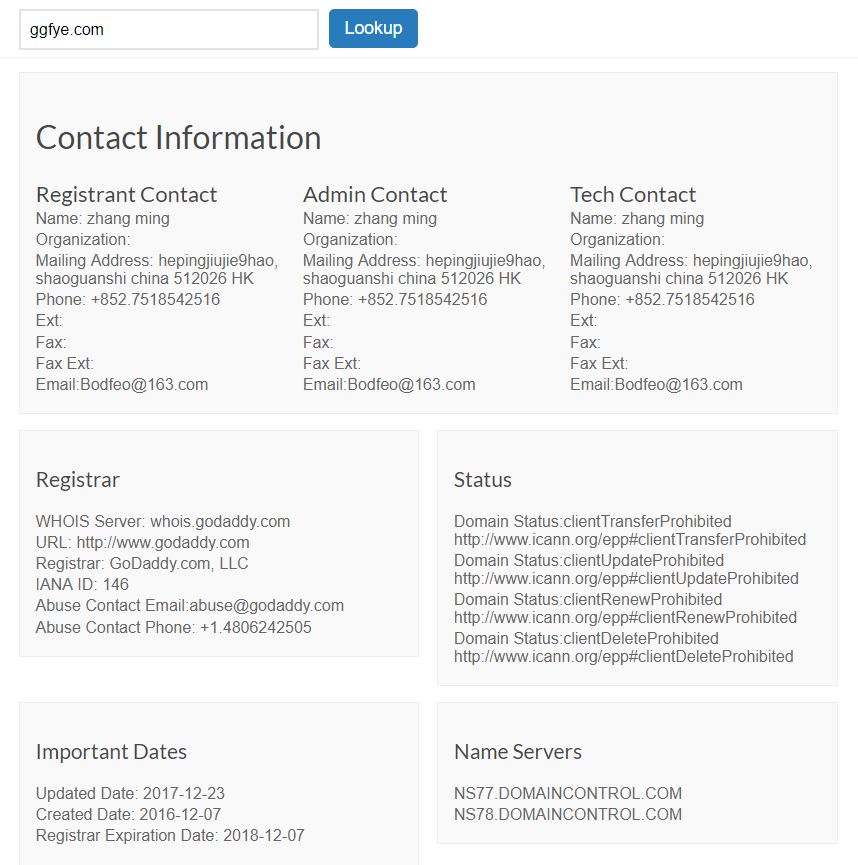Click the Contact Information heading
Image resolution: width=858 pixels, height=865 pixels.
click(178, 137)
